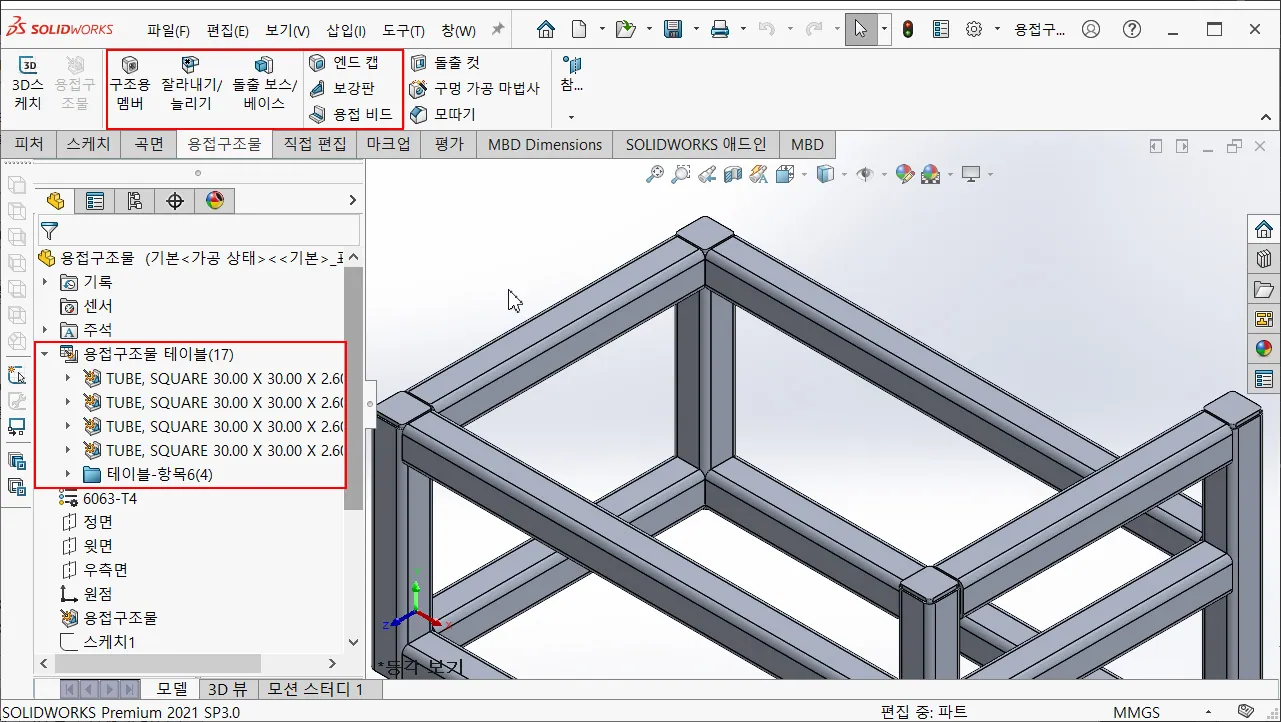Expand the 테이블-항목6(4) folder
Image resolution: width=1281 pixels, height=722 pixels.
[x=67, y=474]
